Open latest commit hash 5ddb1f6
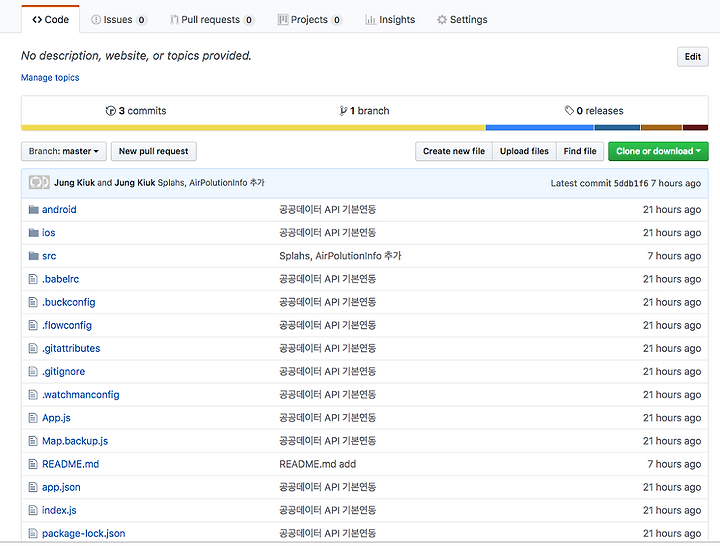The width and height of the screenshot is (720, 546). [x=631, y=183]
